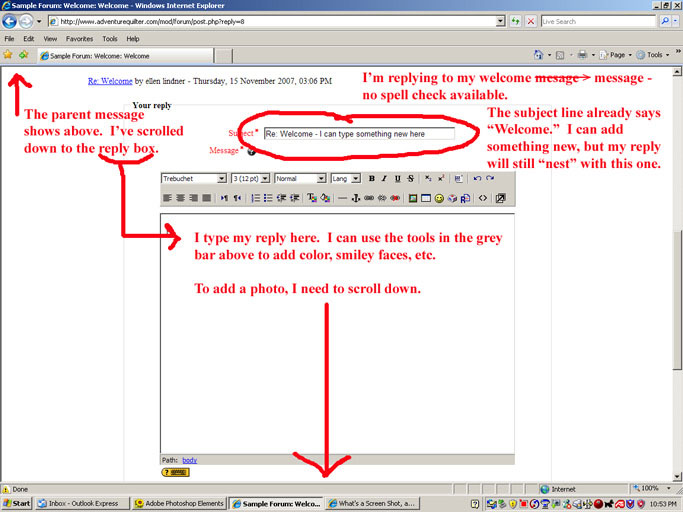The image size is (683, 512).
Task: Align text left in the editor
Action: coord(167,198)
